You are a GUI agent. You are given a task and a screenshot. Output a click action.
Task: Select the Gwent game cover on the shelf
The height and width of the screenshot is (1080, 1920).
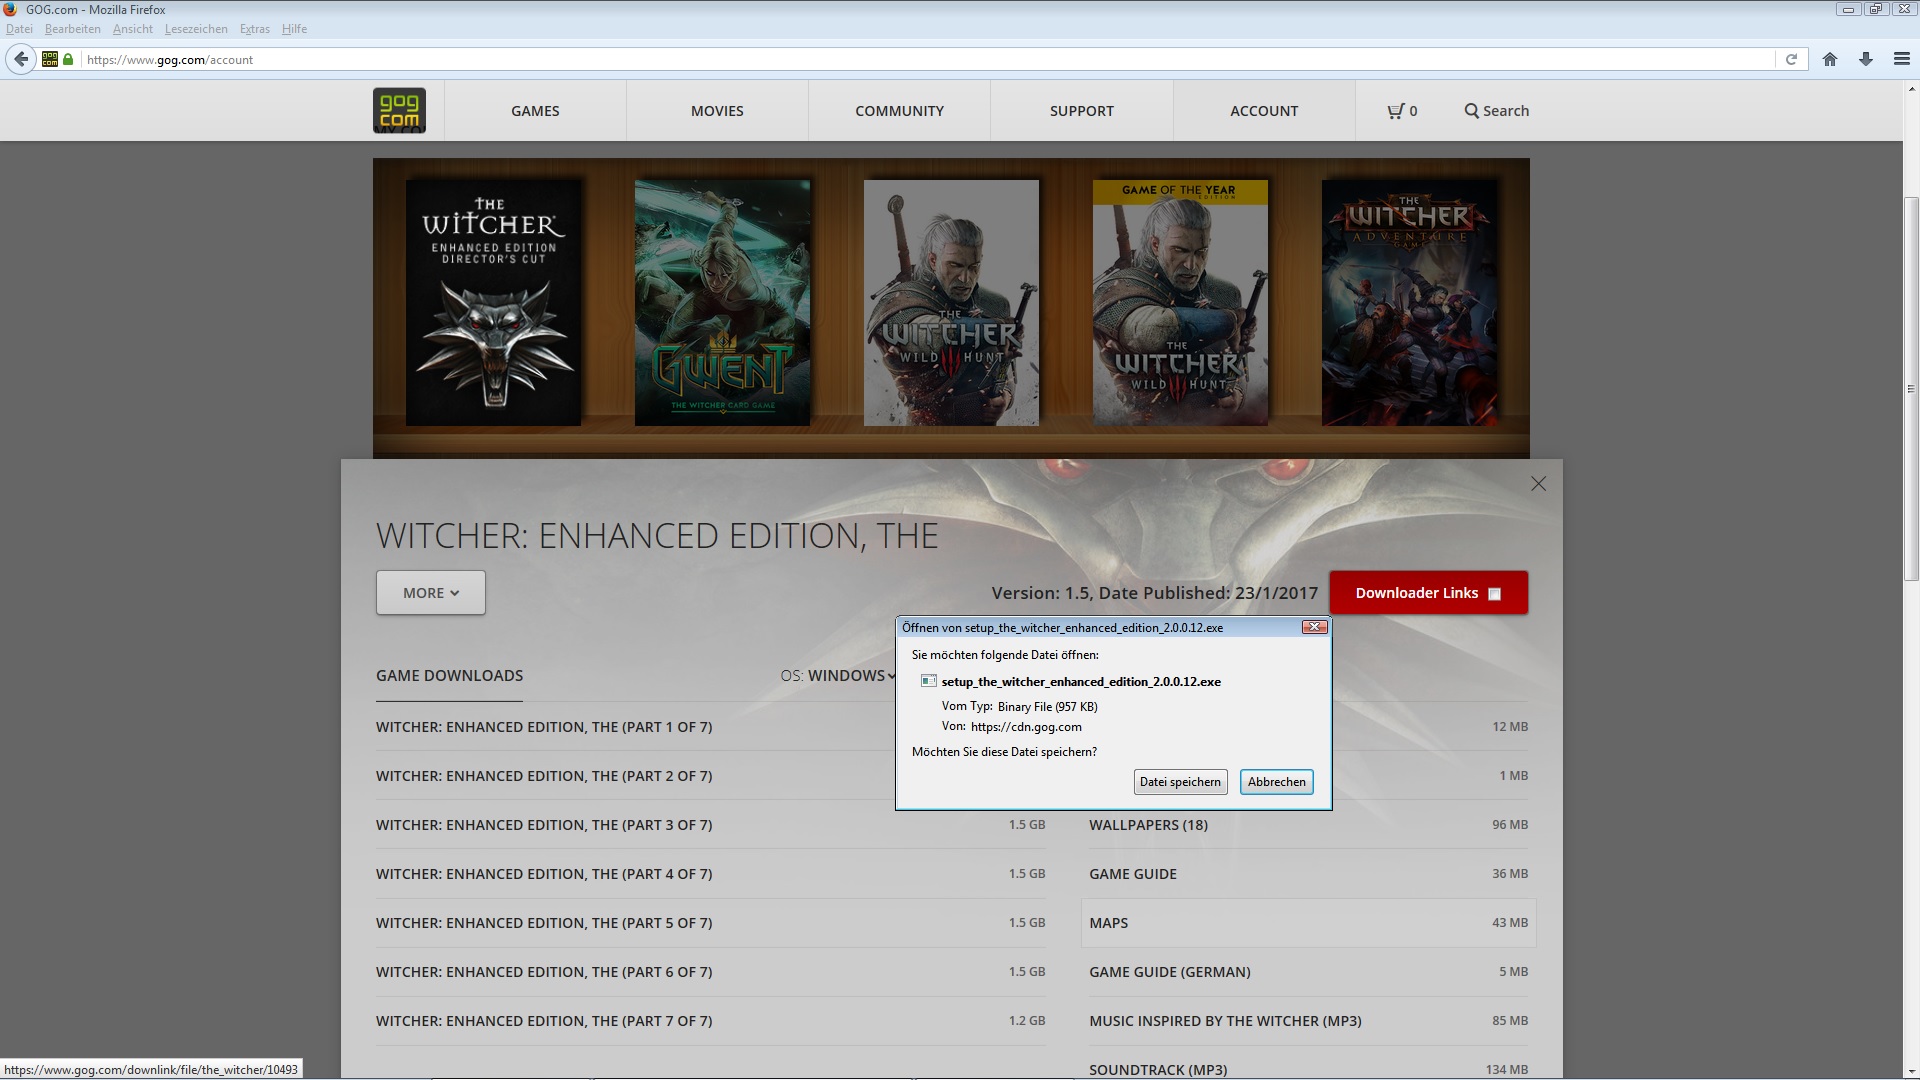pos(722,303)
